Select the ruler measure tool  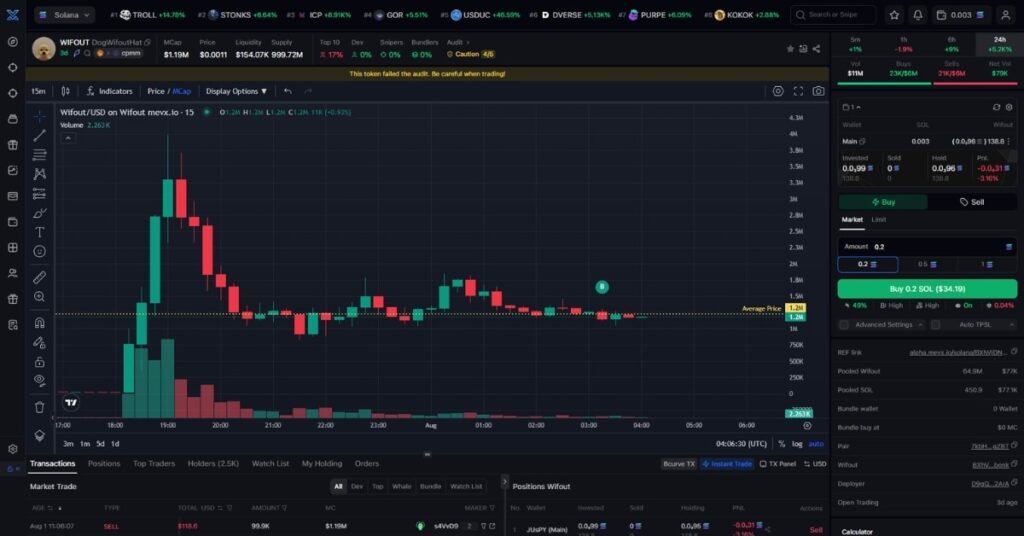point(40,277)
